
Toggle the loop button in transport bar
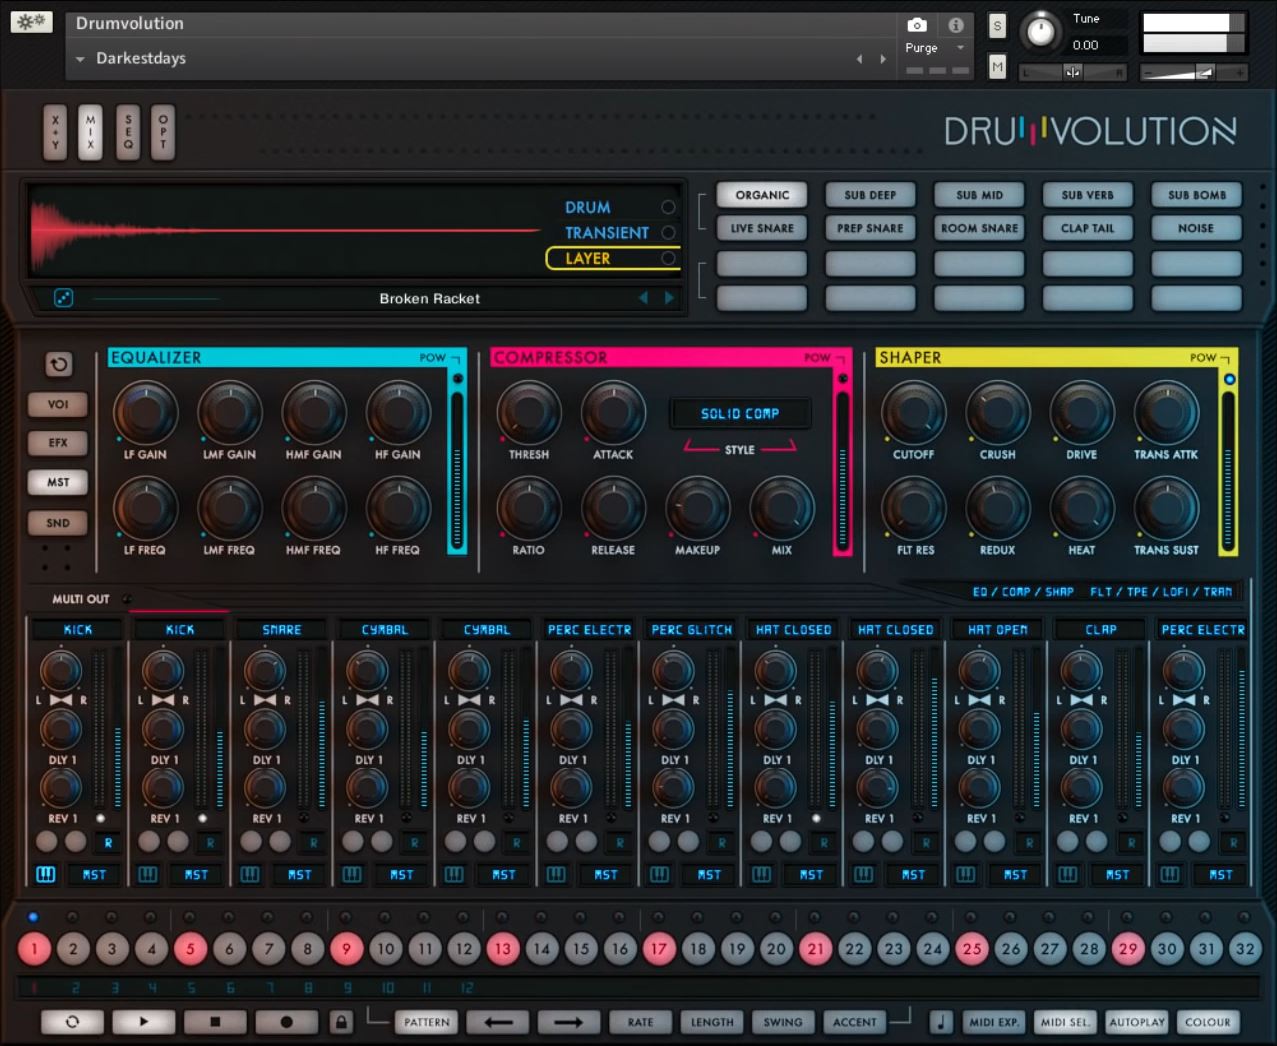72,1022
